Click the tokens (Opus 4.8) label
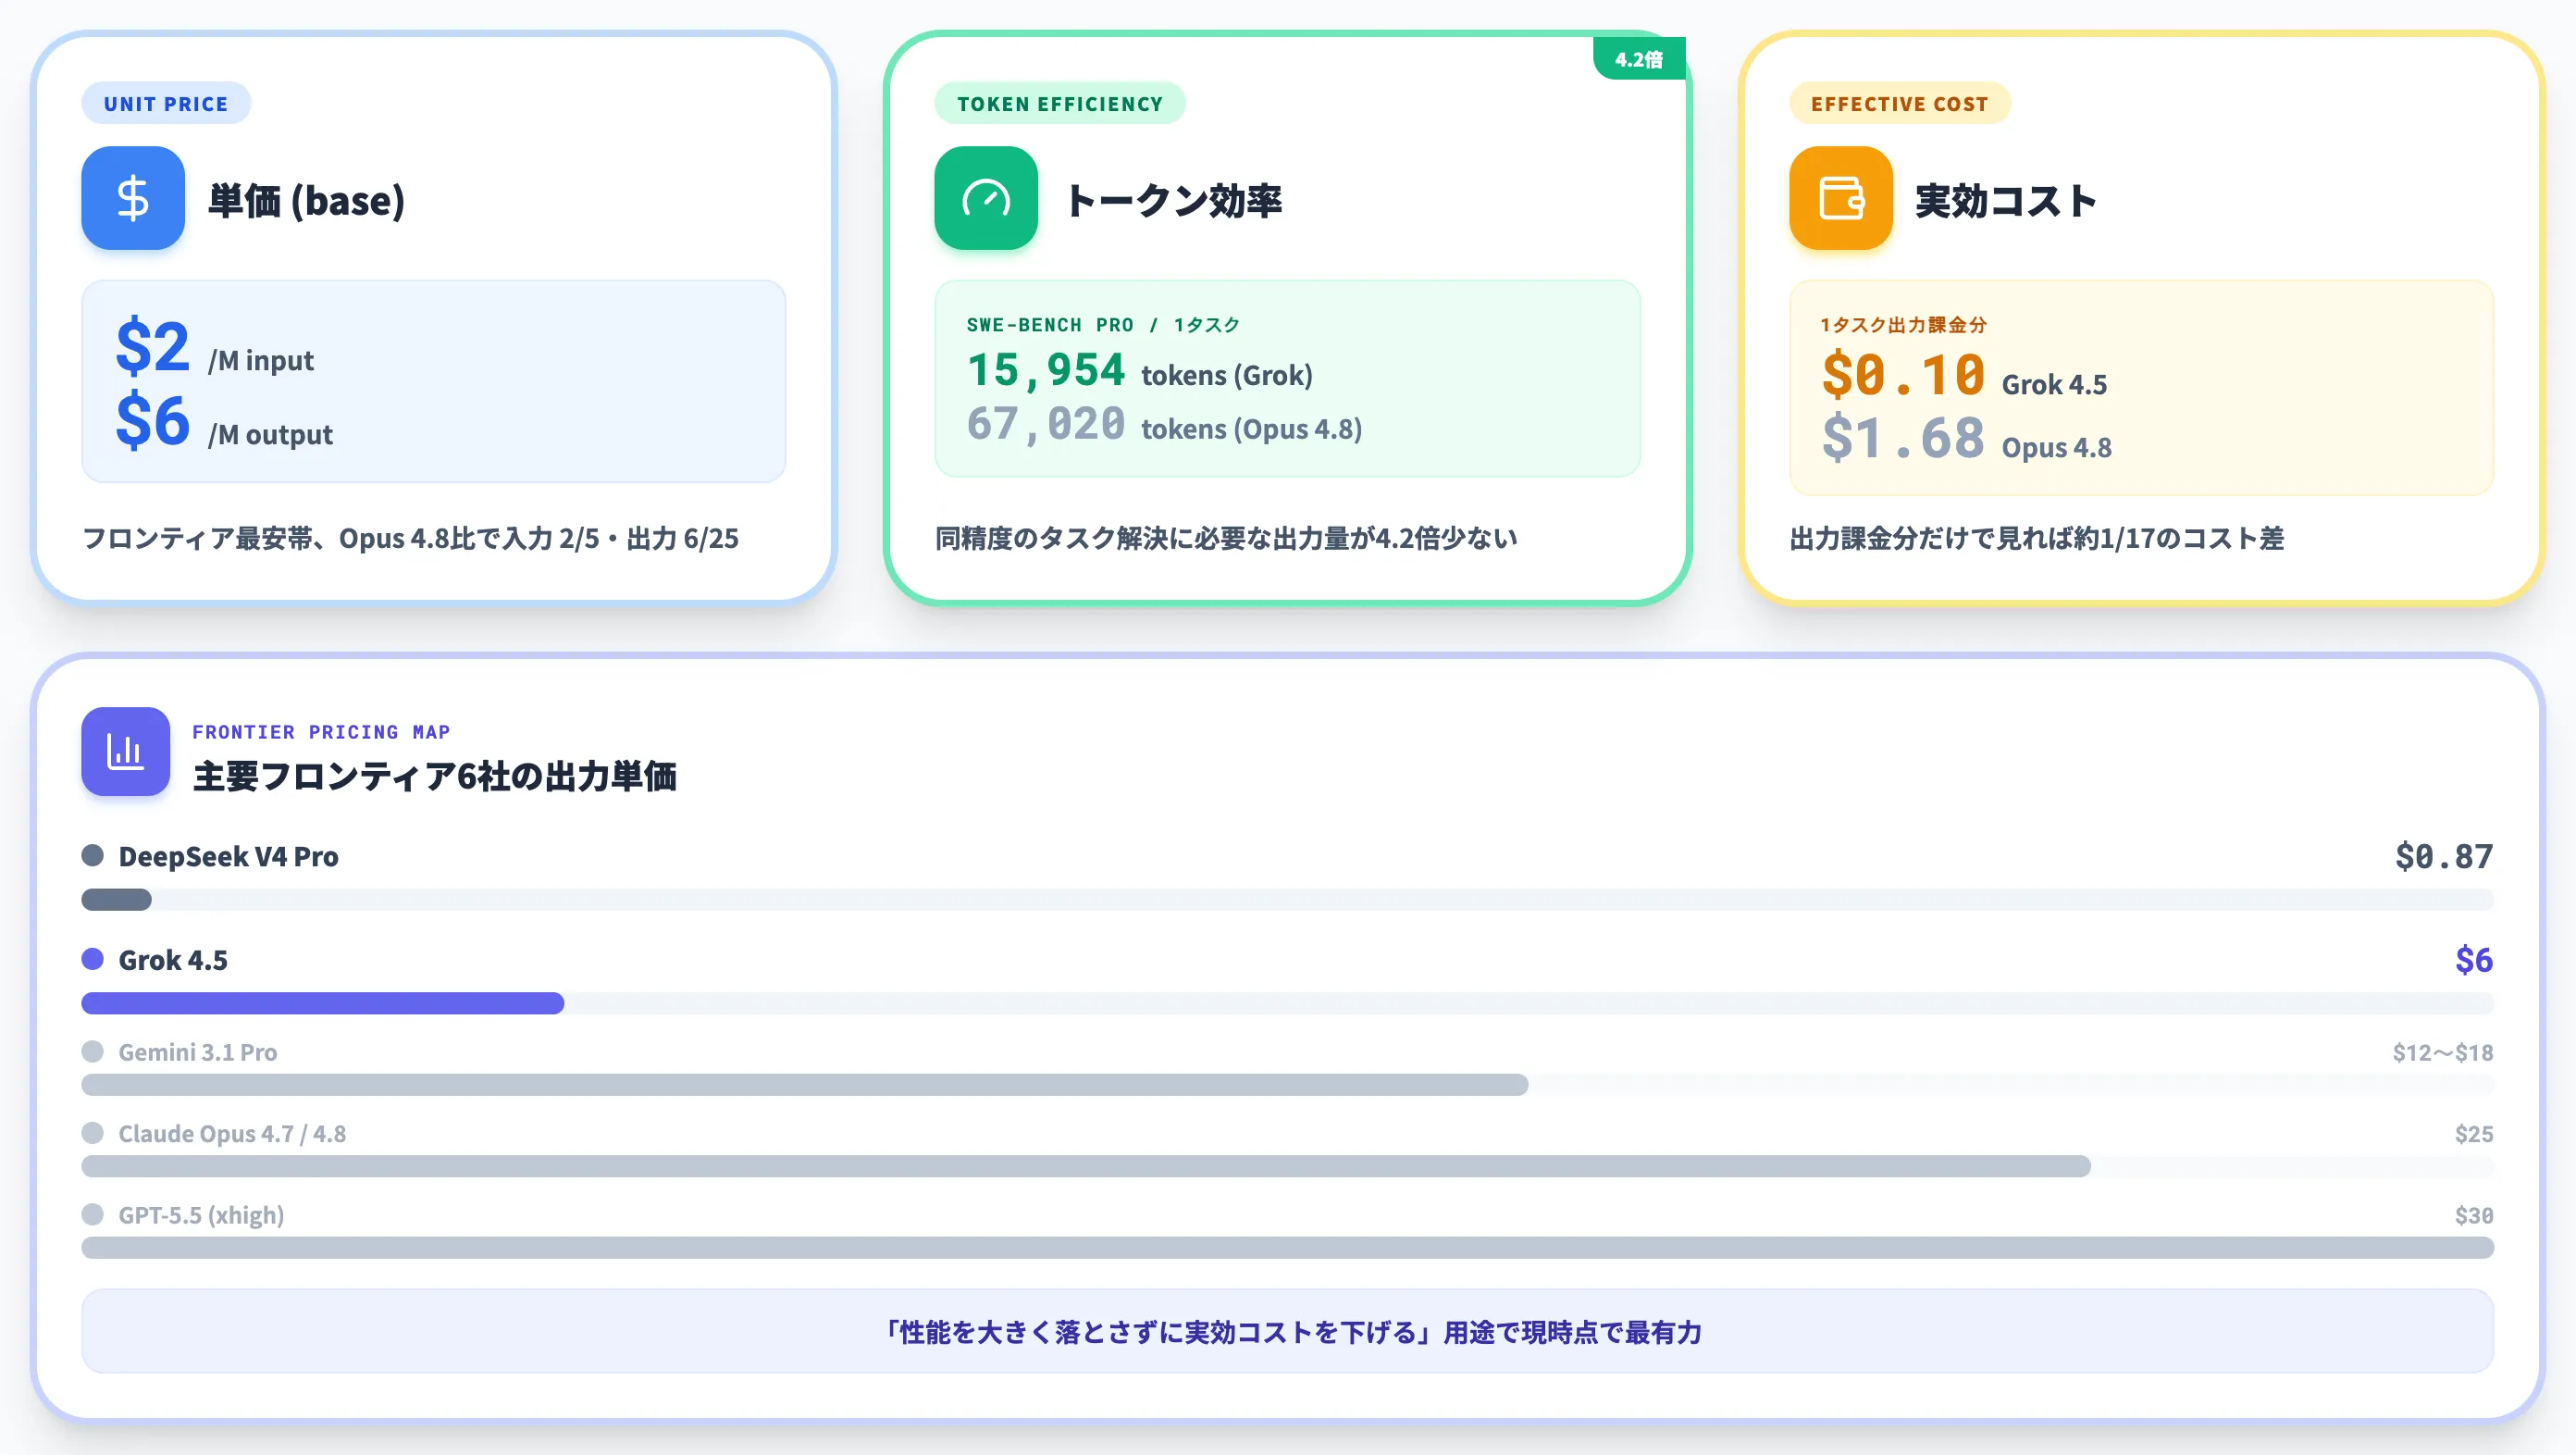The height and width of the screenshot is (1455, 2576). click(1252, 429)
